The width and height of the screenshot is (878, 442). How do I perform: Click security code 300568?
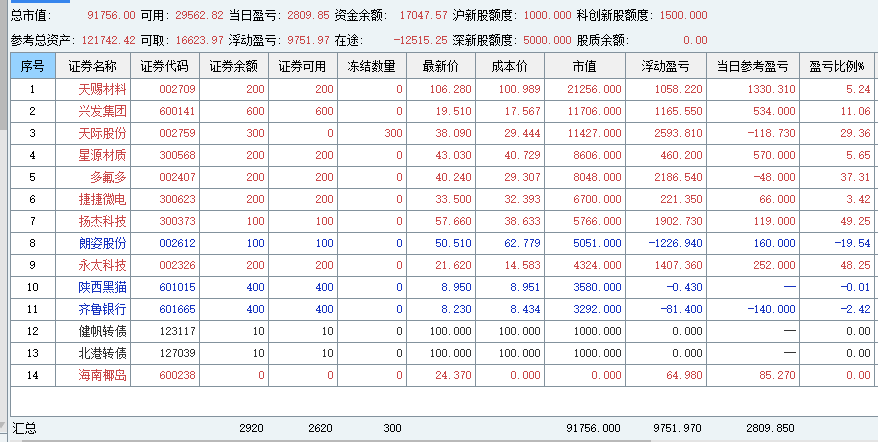point(178,155)
